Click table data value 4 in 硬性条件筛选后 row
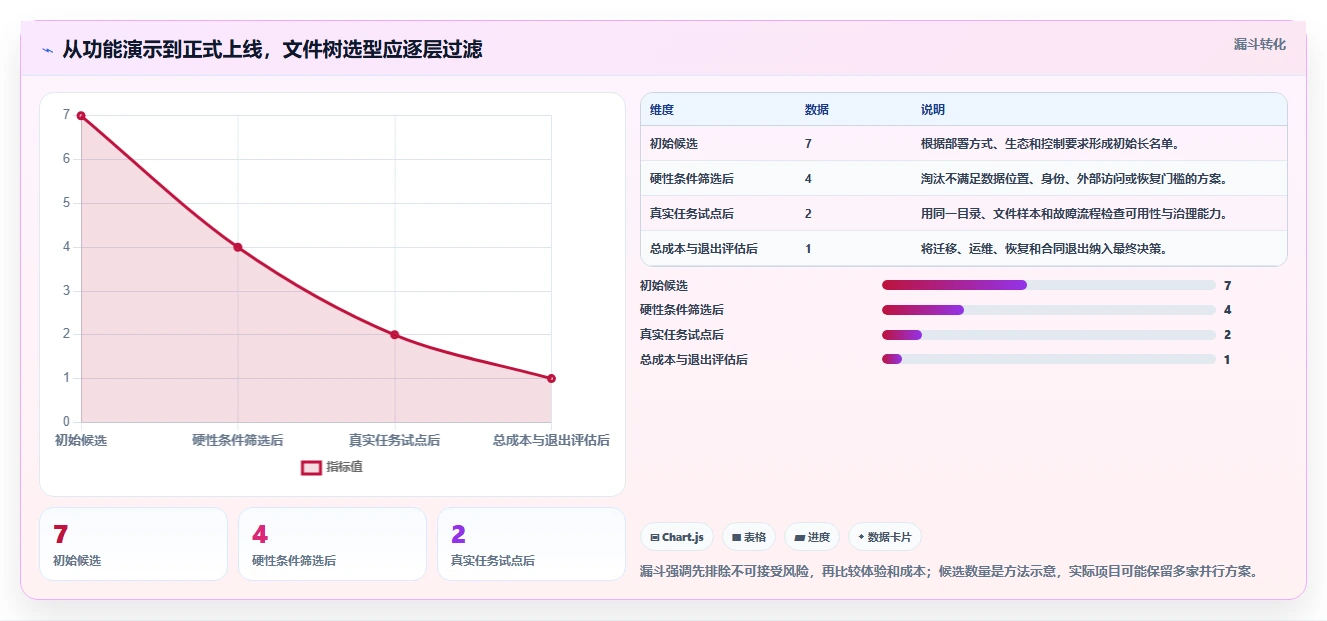This screenshot has height=621, width=1327. click(808, 179)
